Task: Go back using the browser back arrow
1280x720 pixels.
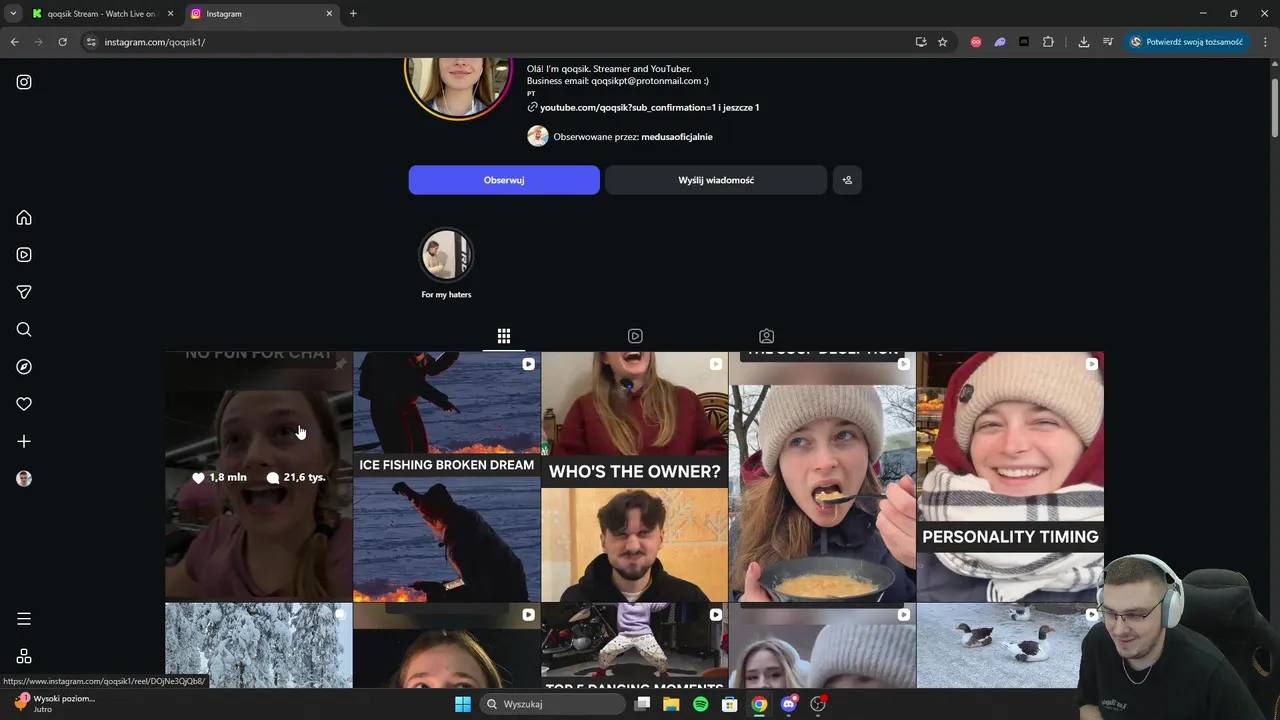Action: pyautogui.click(x=14, y=42)
